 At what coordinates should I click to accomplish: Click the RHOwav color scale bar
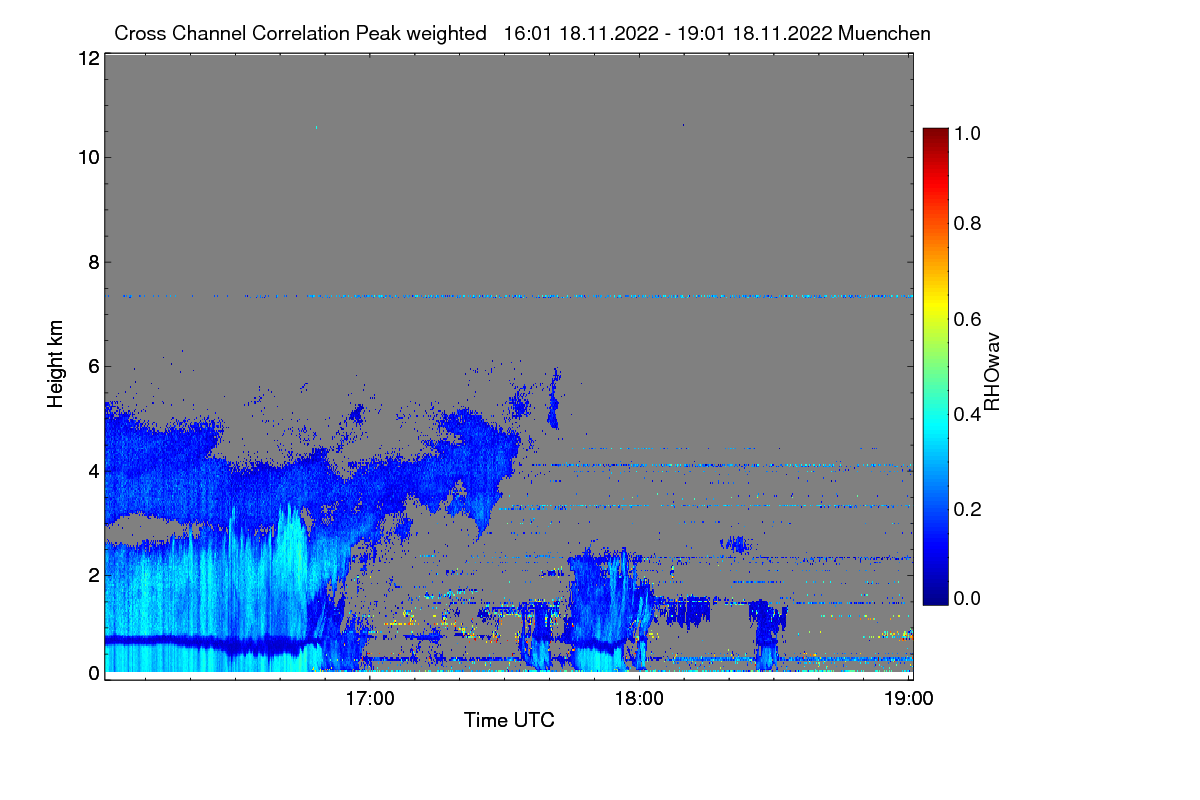tap(935, 366)
